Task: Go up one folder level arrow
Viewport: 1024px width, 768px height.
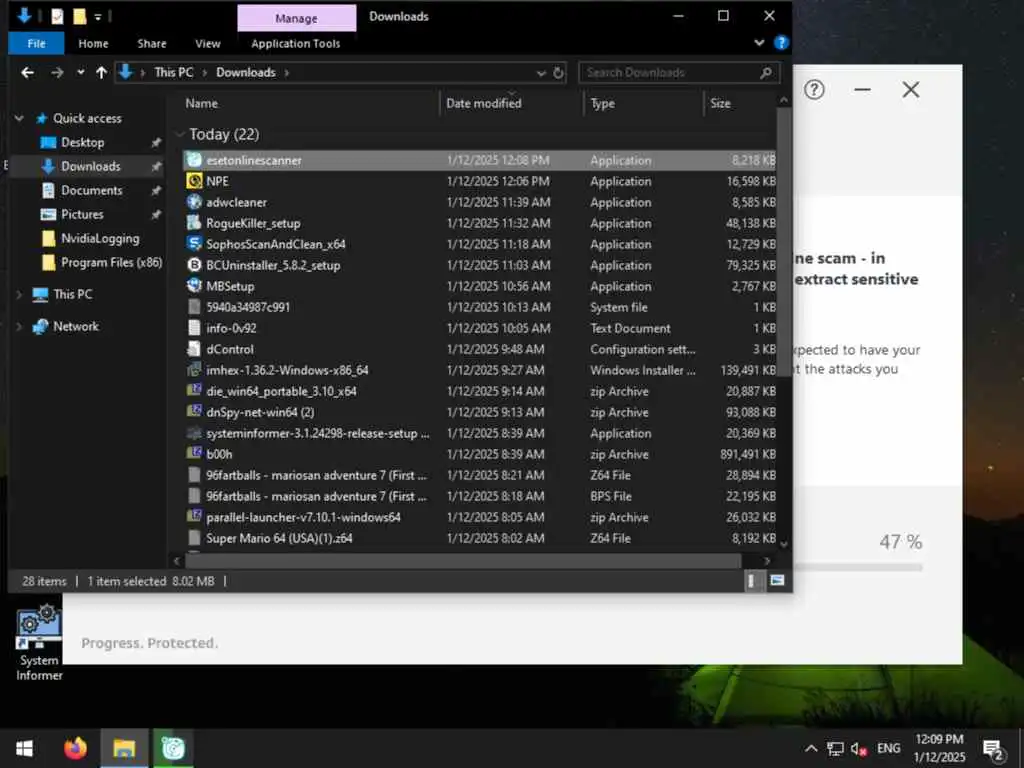Action: click(x=101, y=72)
